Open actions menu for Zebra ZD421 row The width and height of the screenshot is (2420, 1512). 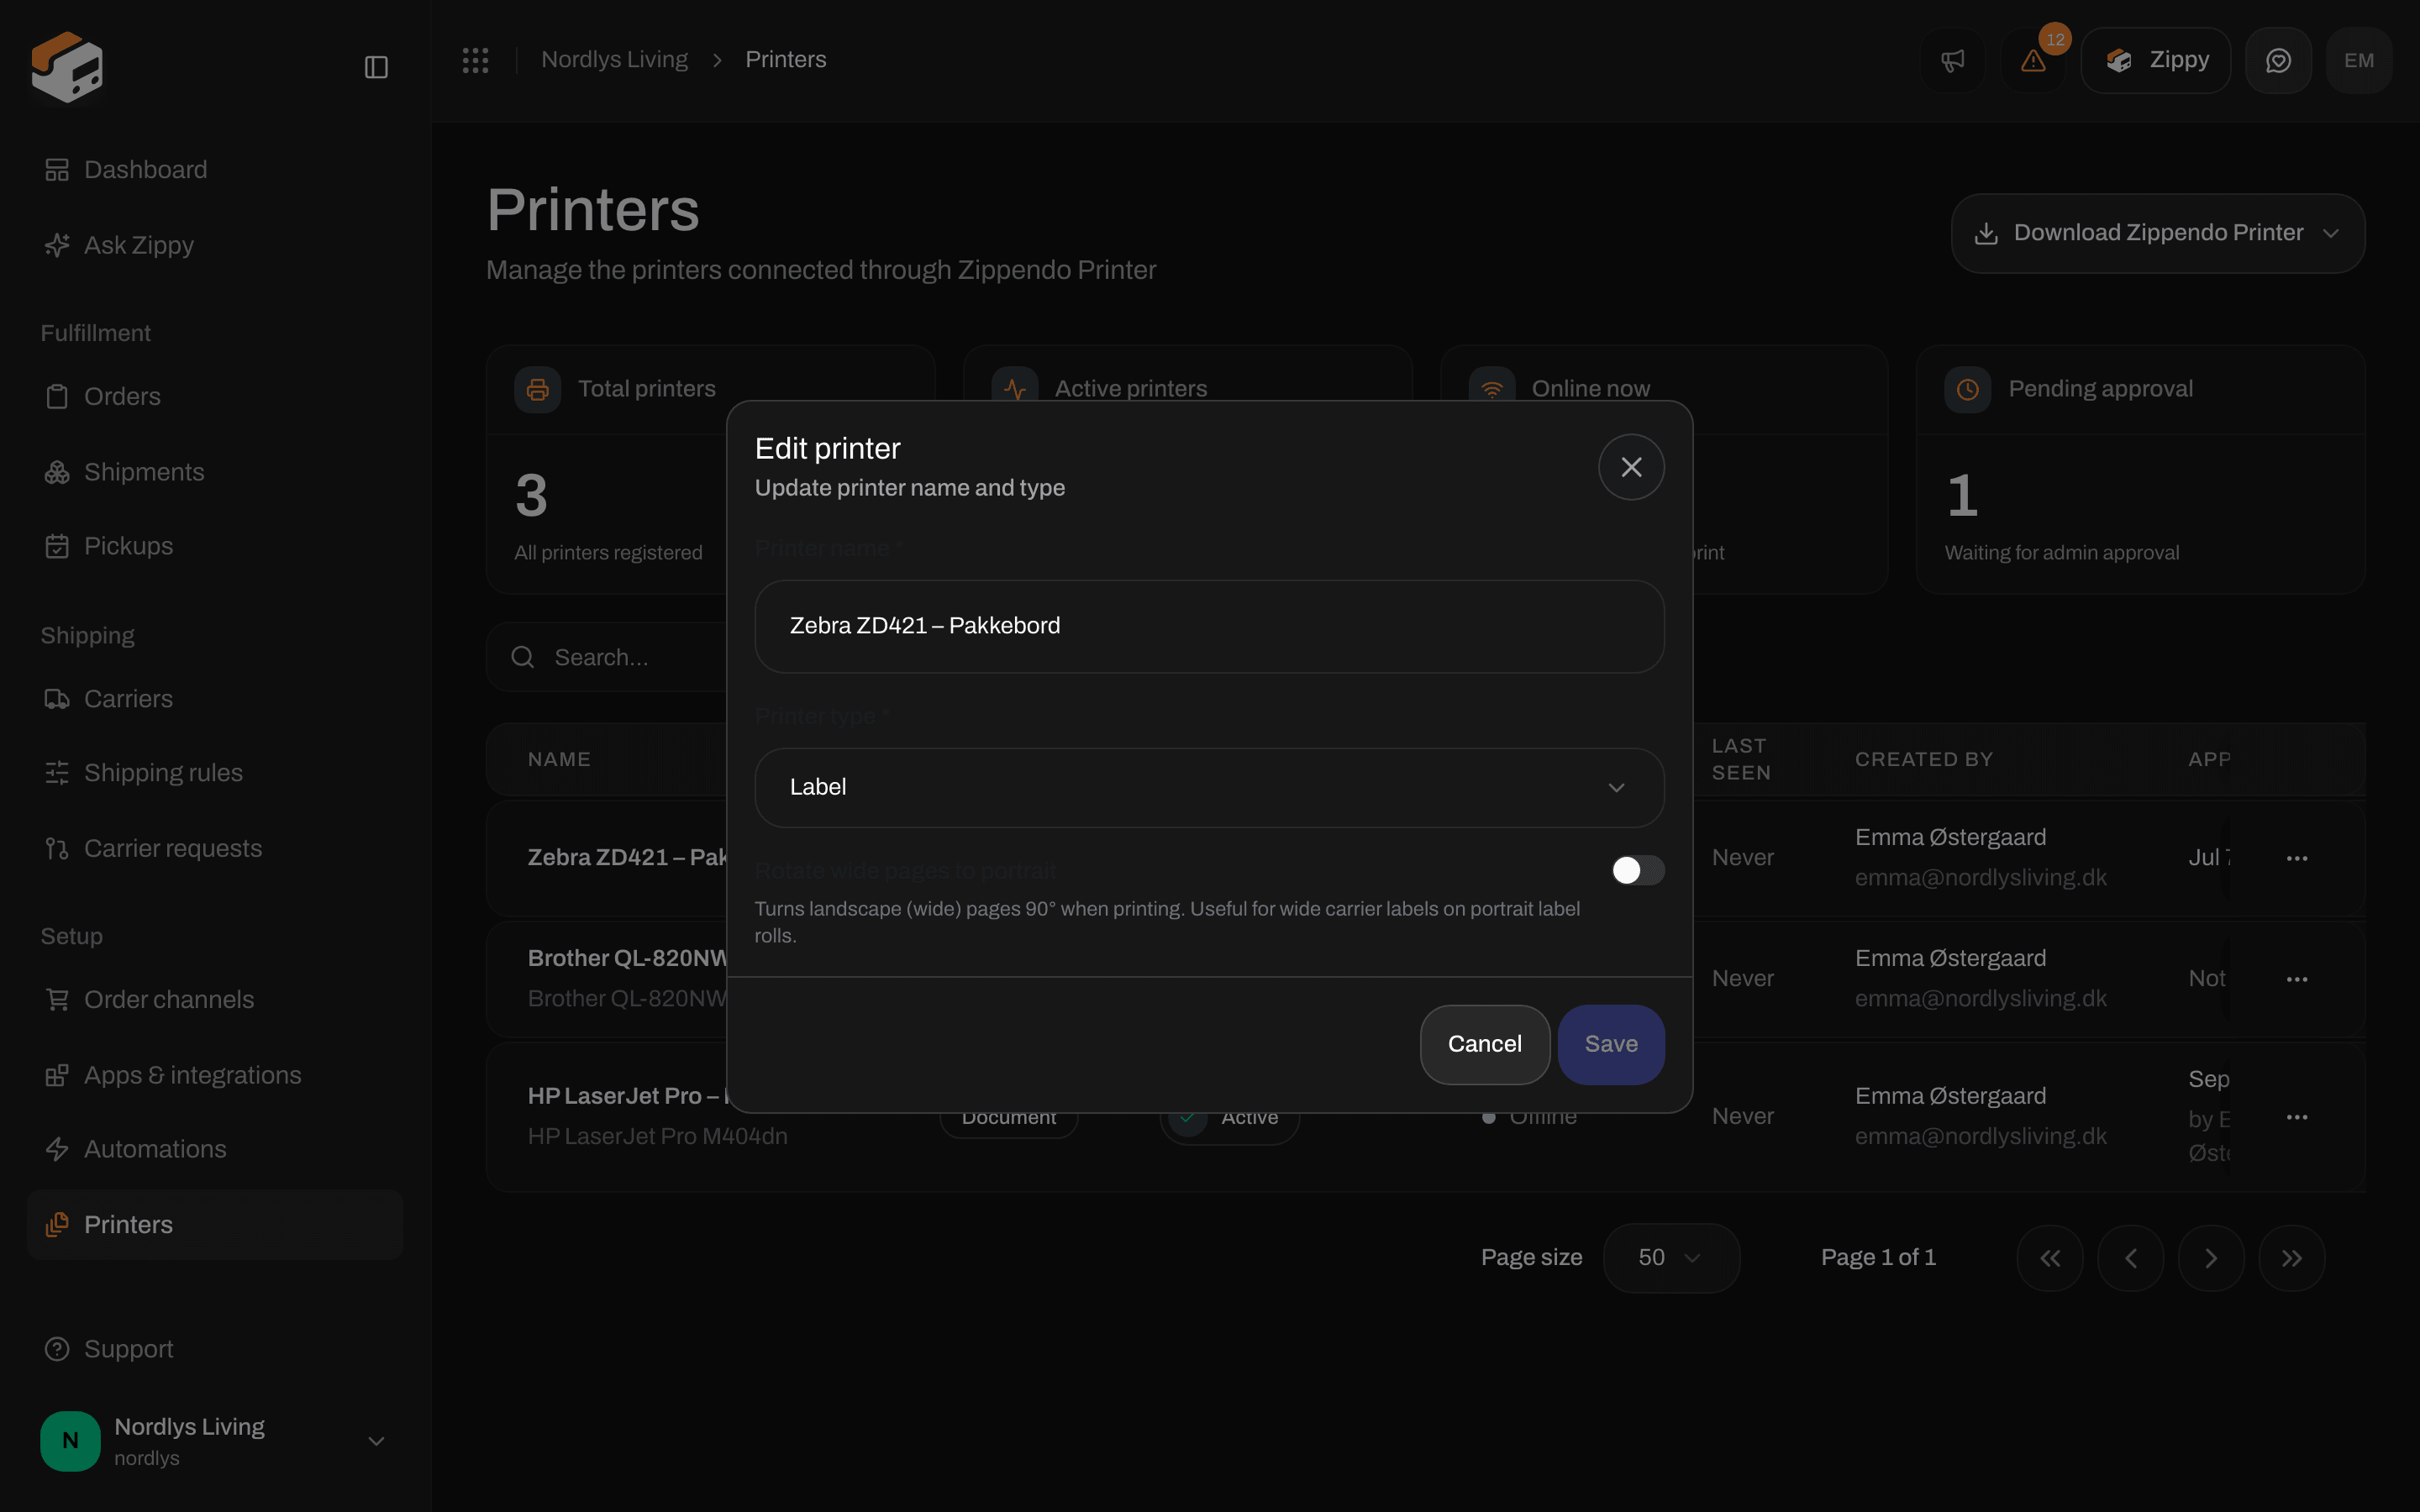(x=2297, y=858)
